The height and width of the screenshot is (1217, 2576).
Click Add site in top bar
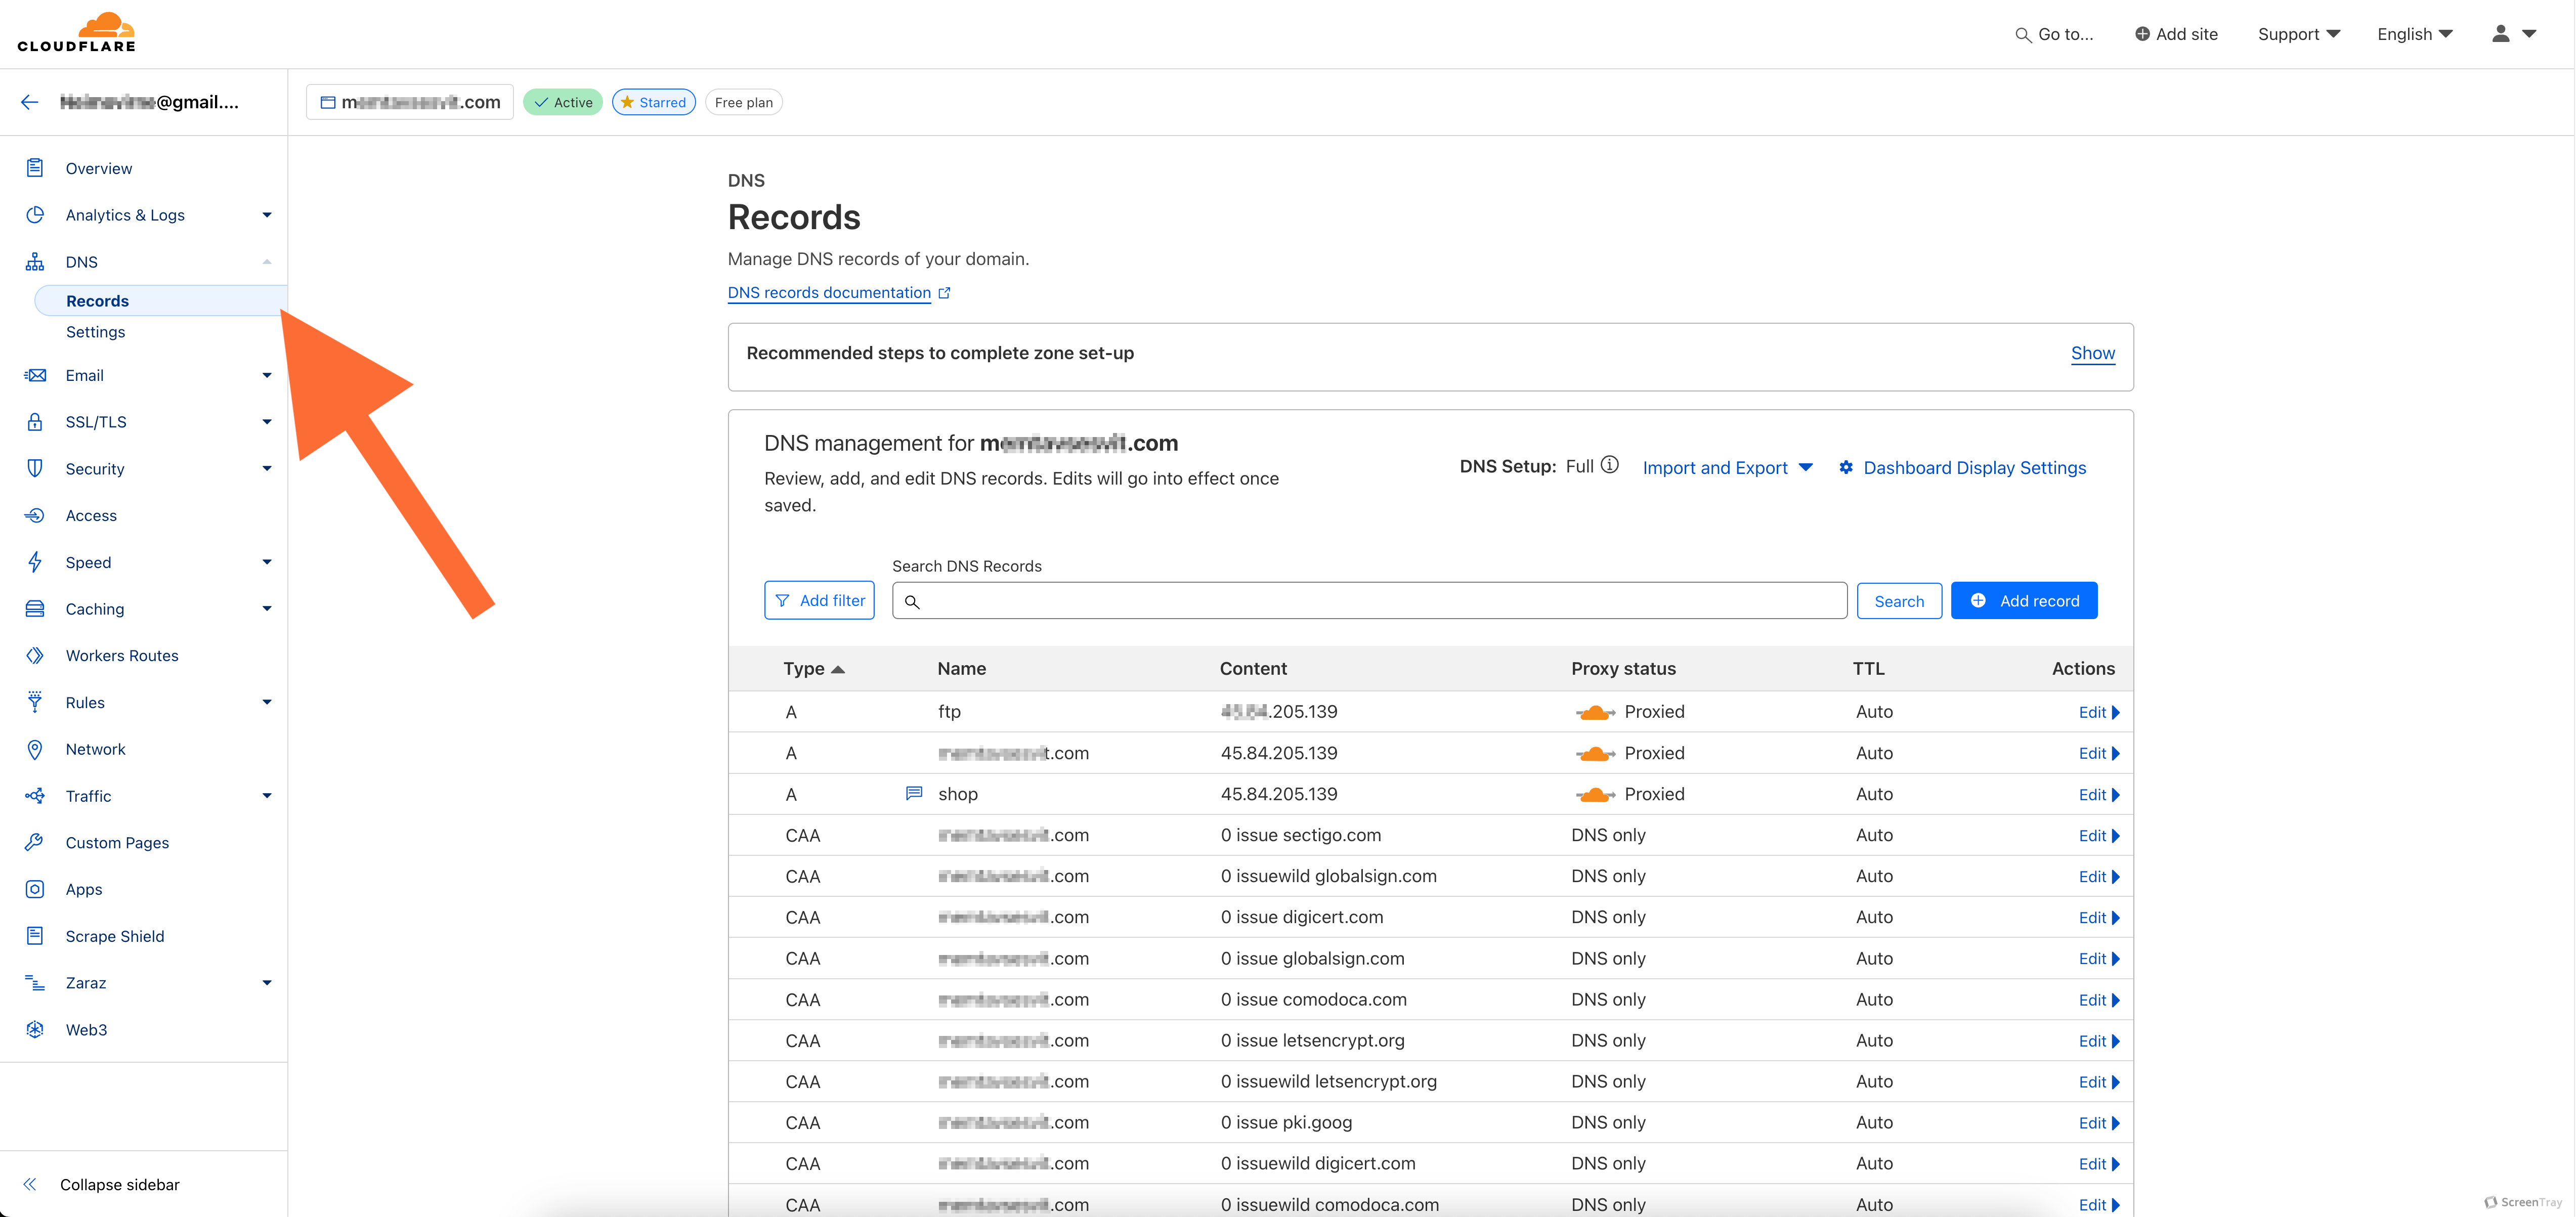coord(2176,34)
